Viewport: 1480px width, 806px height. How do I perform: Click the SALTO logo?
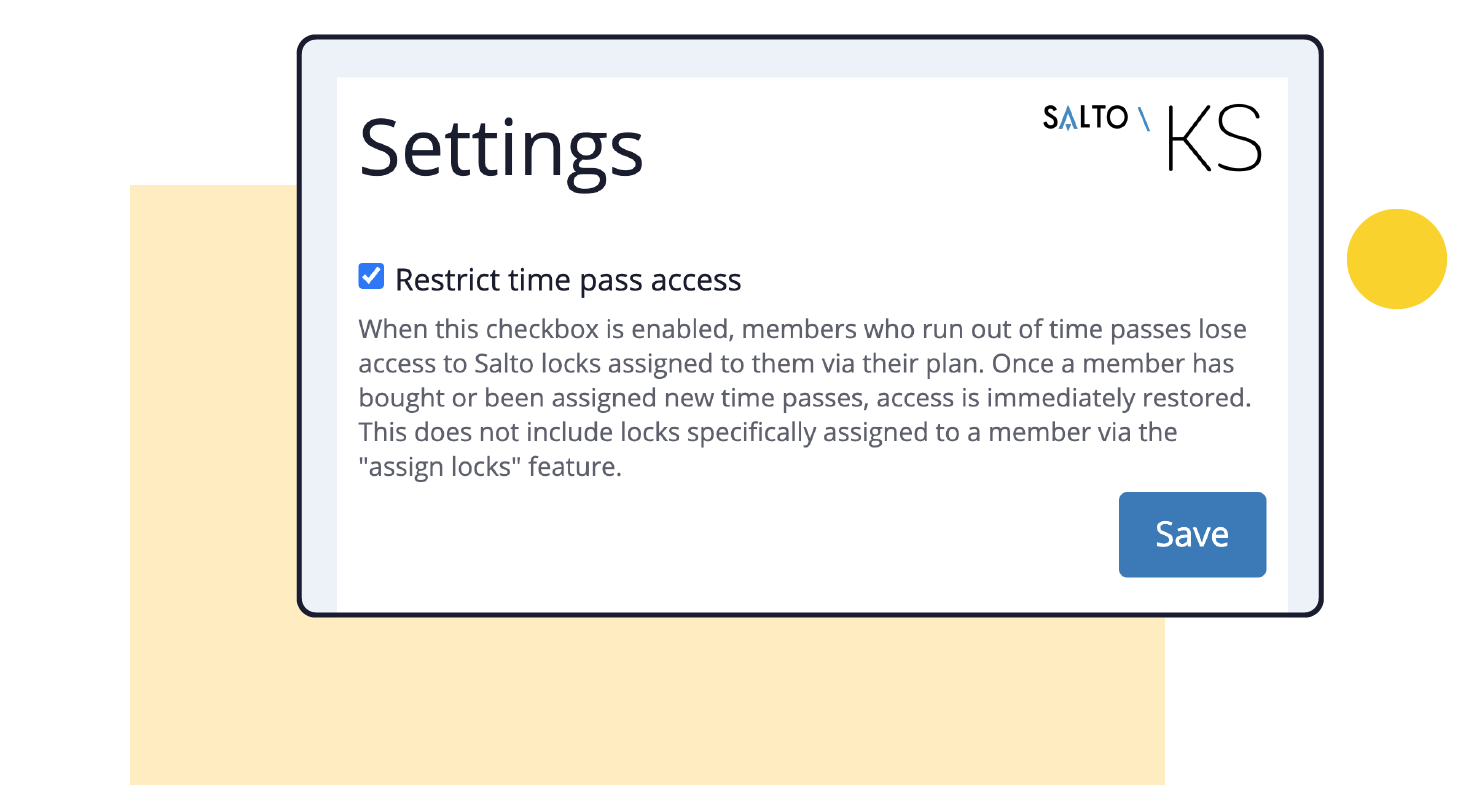click(x=1085, y=117)
